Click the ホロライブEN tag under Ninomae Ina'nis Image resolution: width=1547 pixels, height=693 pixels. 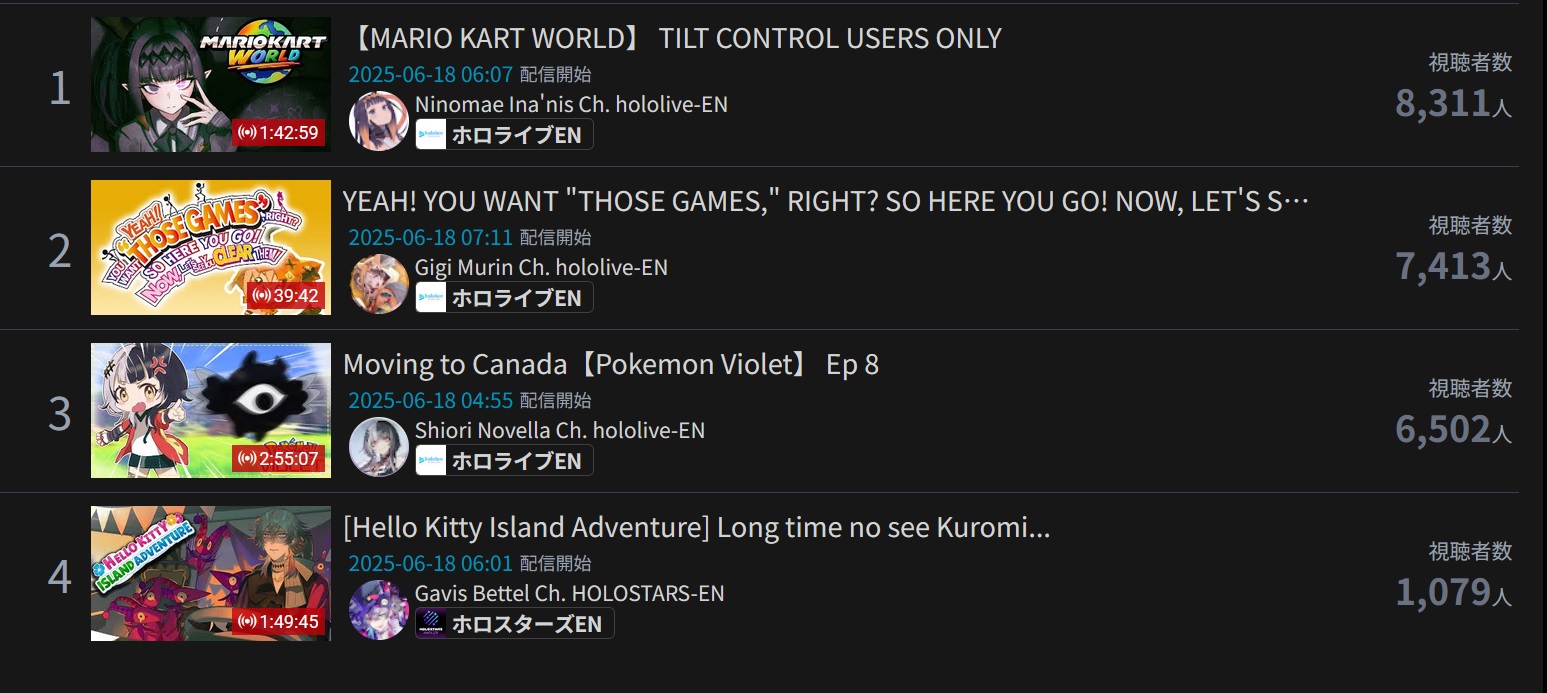(504, 135)
